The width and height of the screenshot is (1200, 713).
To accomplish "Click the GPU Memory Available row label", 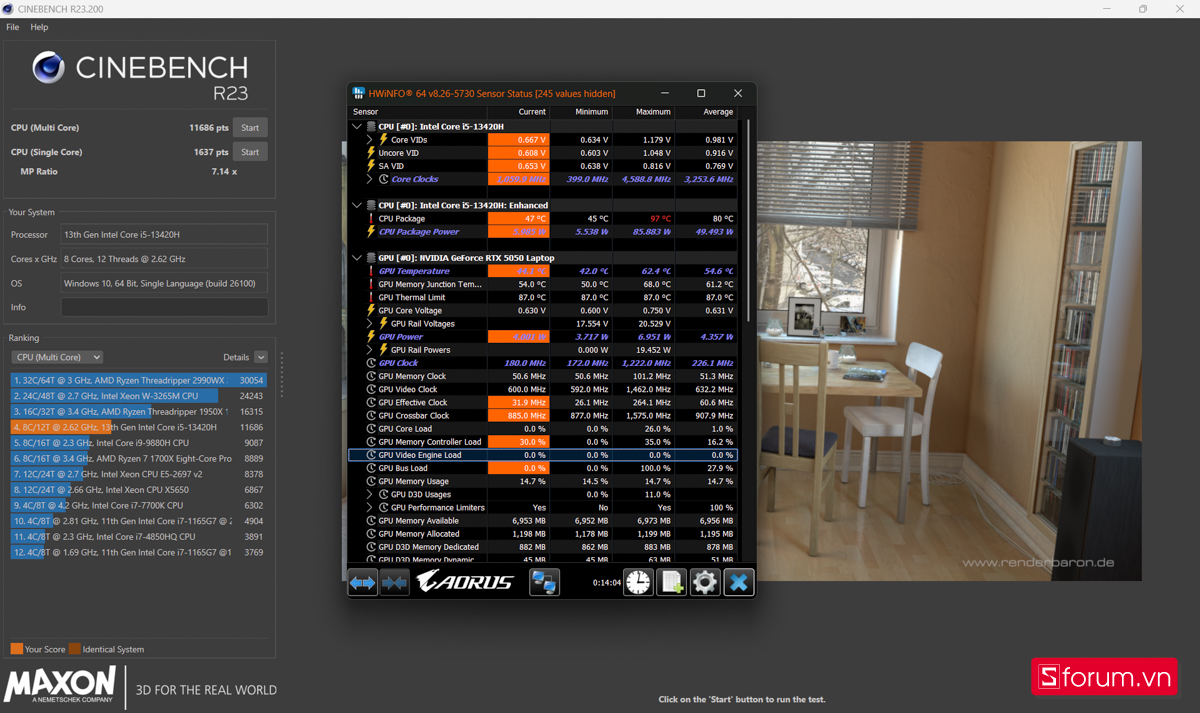I will tap(418, 520).
